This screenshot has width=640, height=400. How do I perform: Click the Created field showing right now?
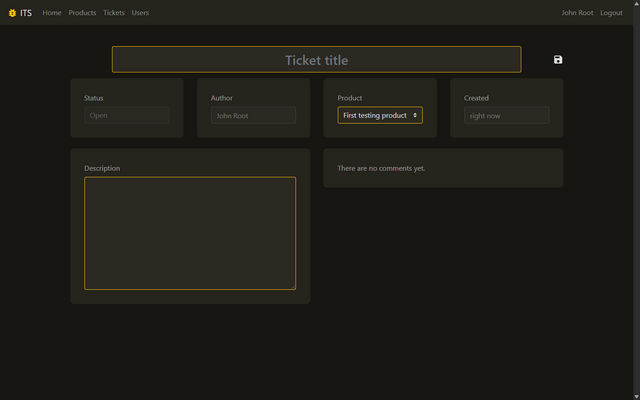point(507,115)
